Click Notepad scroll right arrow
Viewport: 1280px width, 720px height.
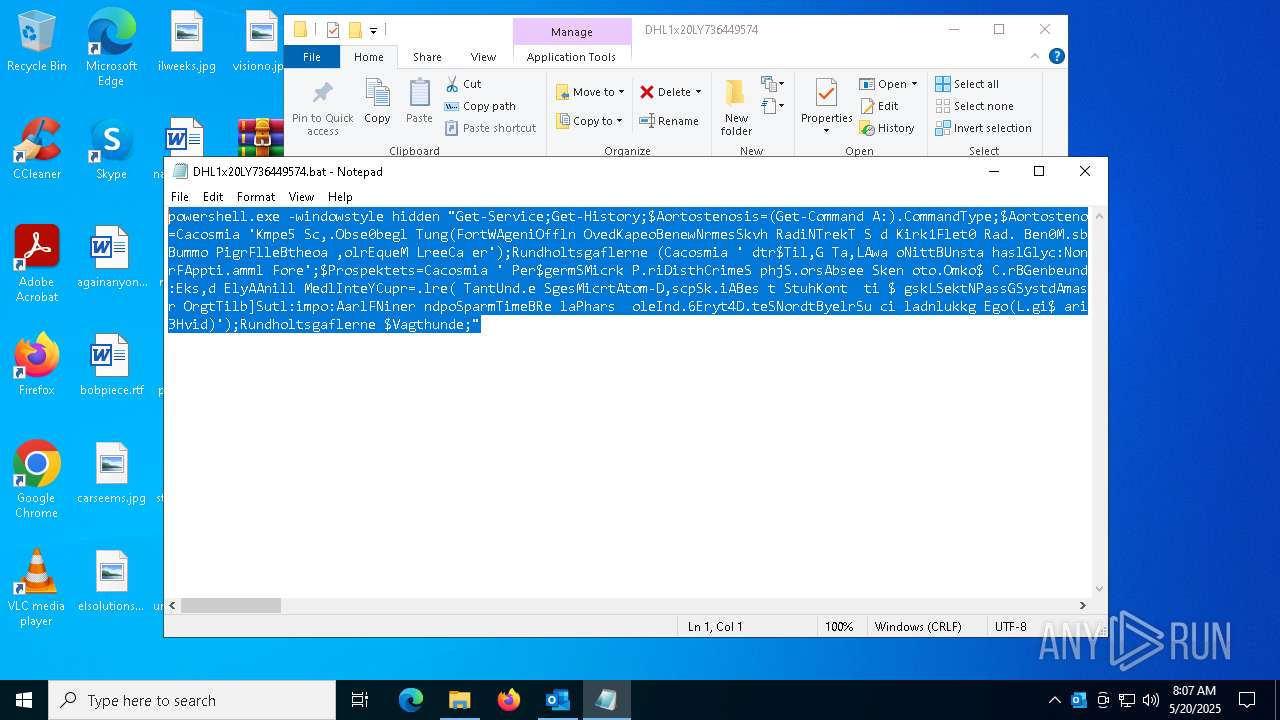[1082, 605]
